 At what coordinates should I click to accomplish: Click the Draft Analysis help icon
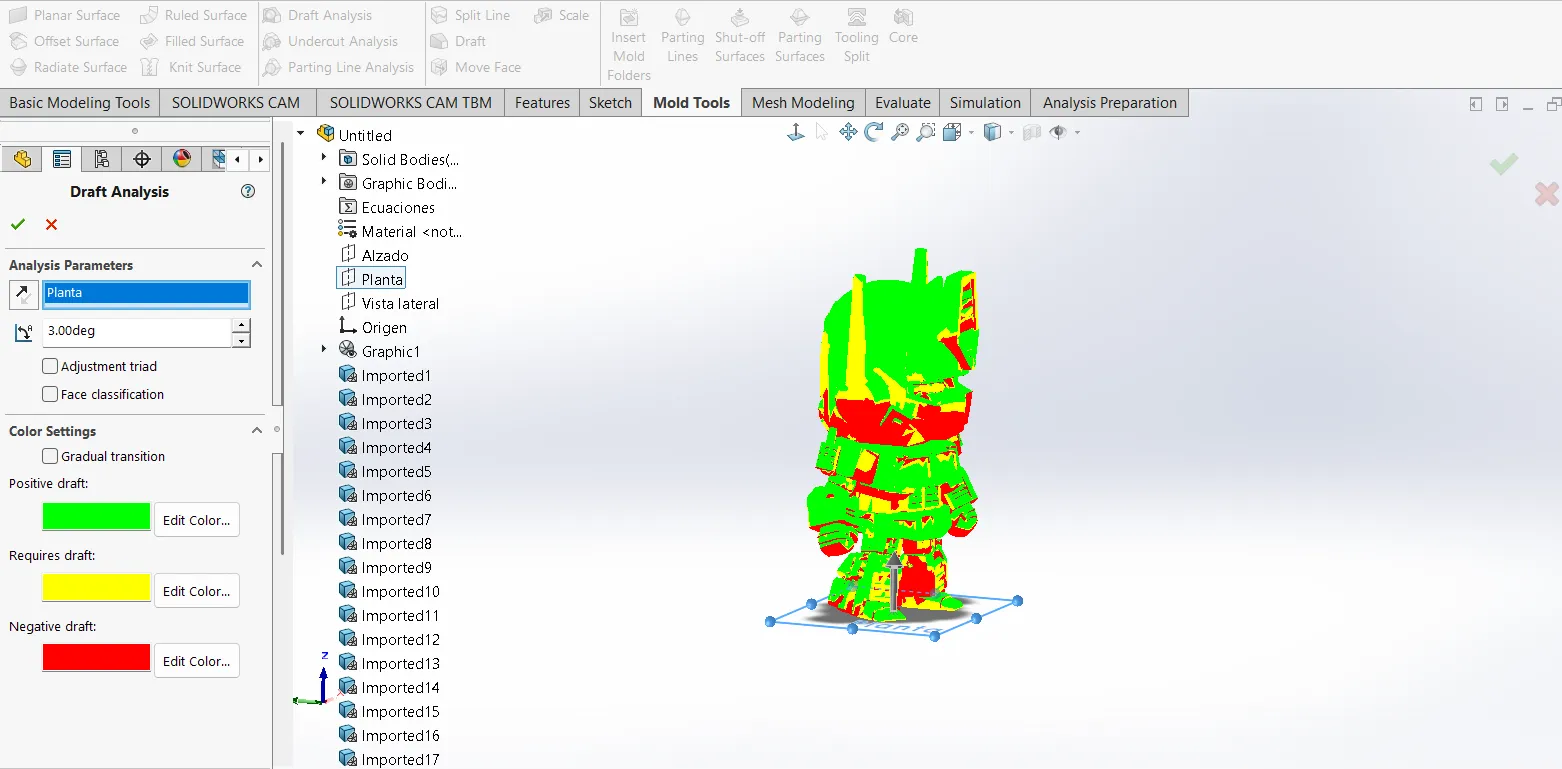point(249,191)
